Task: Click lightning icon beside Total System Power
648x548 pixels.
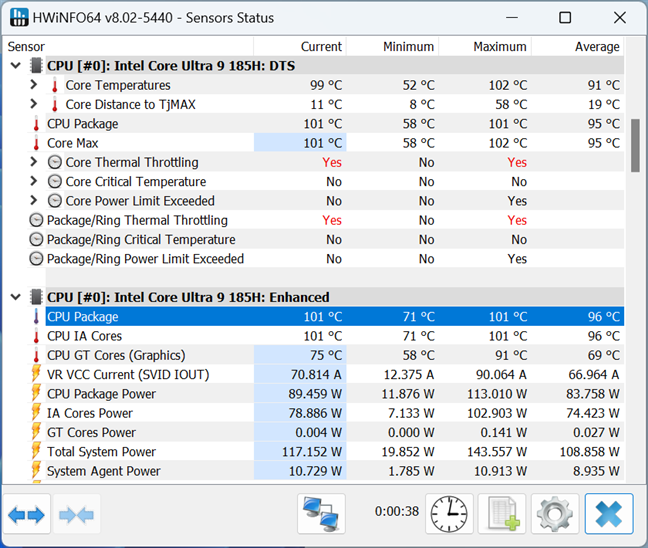Action: tap(36, 450)
